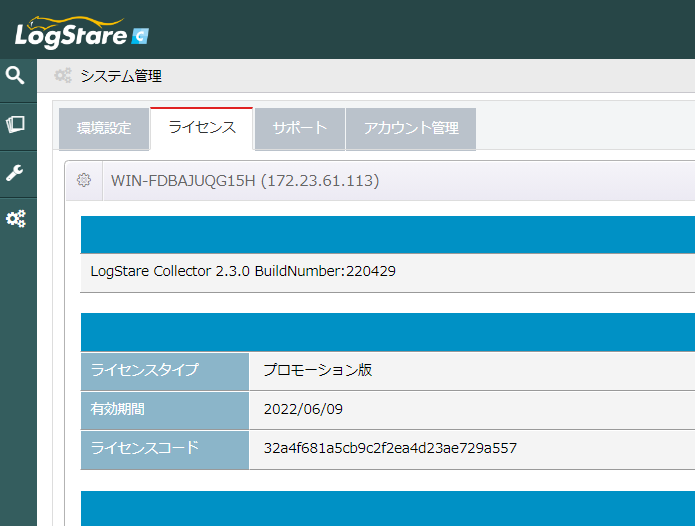Click the gear icon beside WIN-FDBAJUQG15H
Viewport: 695px width, 526px height.
pos(84,180)
